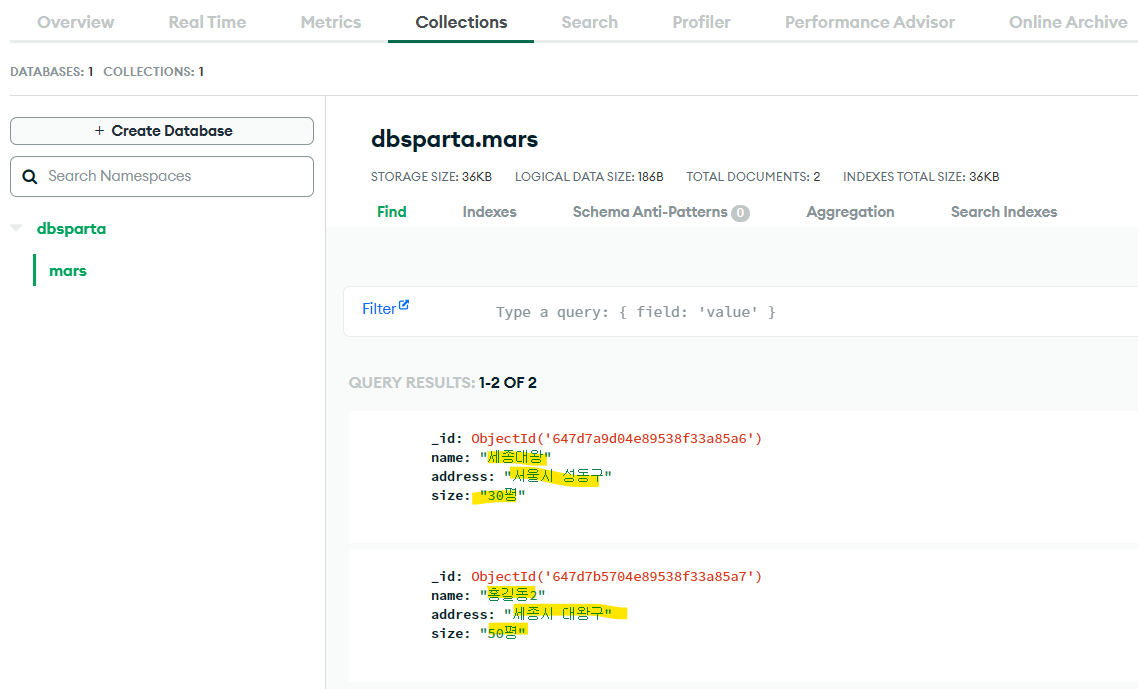The height and width of the screenshot is (689, 1138).
Task: Click the external link icon beside Filter
Action: (x=404, y=305)
